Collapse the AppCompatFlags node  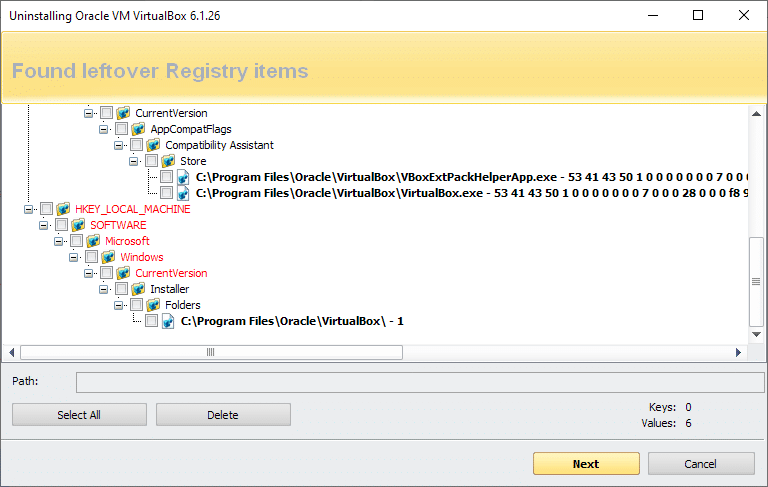click(x=103, y=129)
